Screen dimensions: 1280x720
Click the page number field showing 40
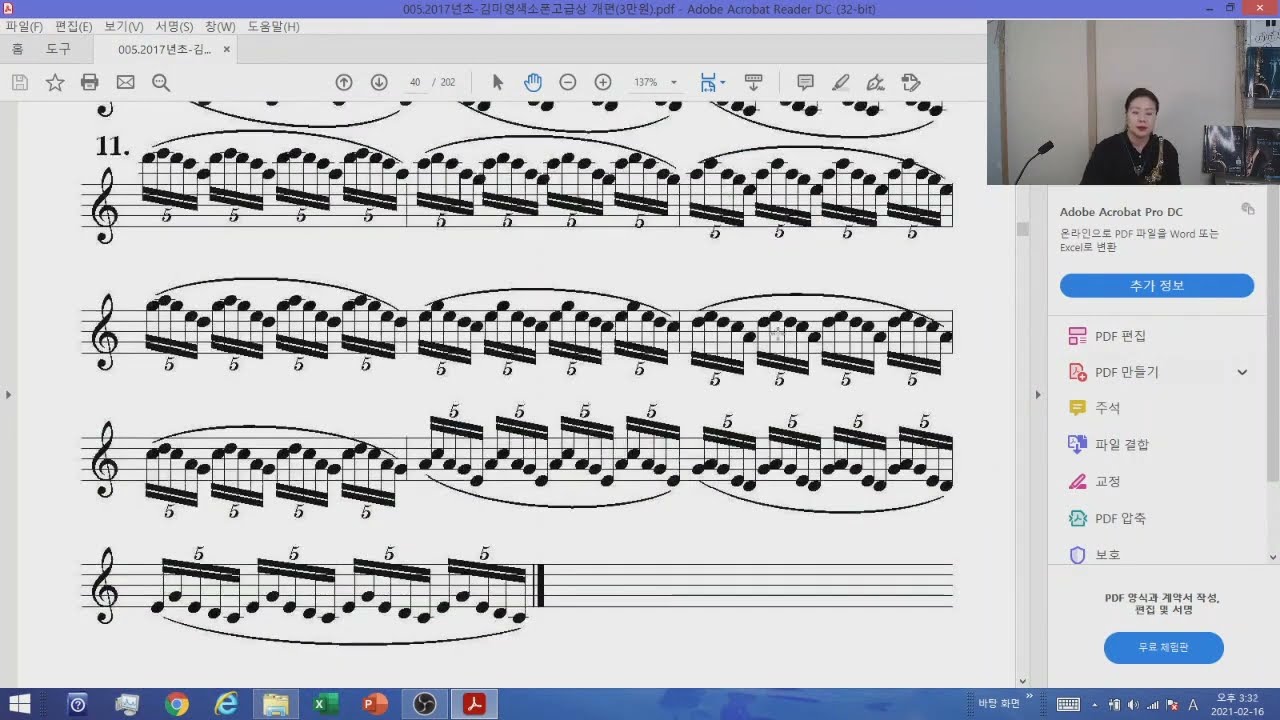point(415,82)
